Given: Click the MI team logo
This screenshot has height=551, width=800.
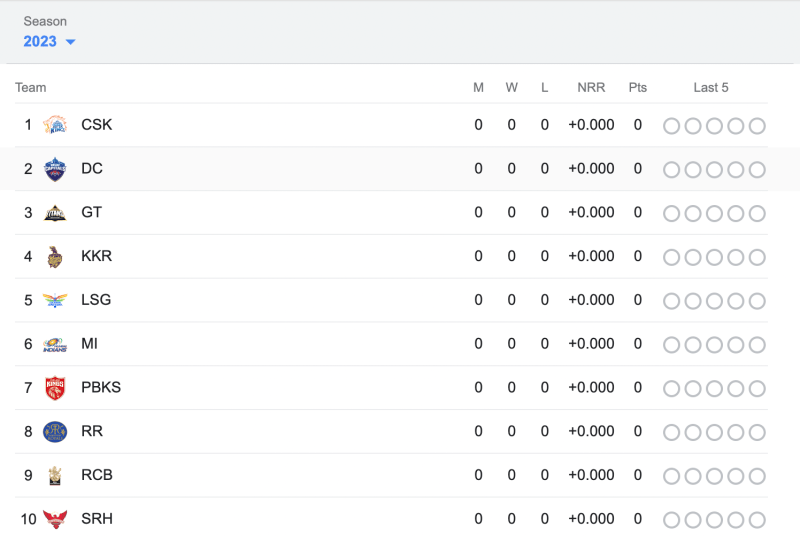Looking at the screenshot, I should coord(55,345).
